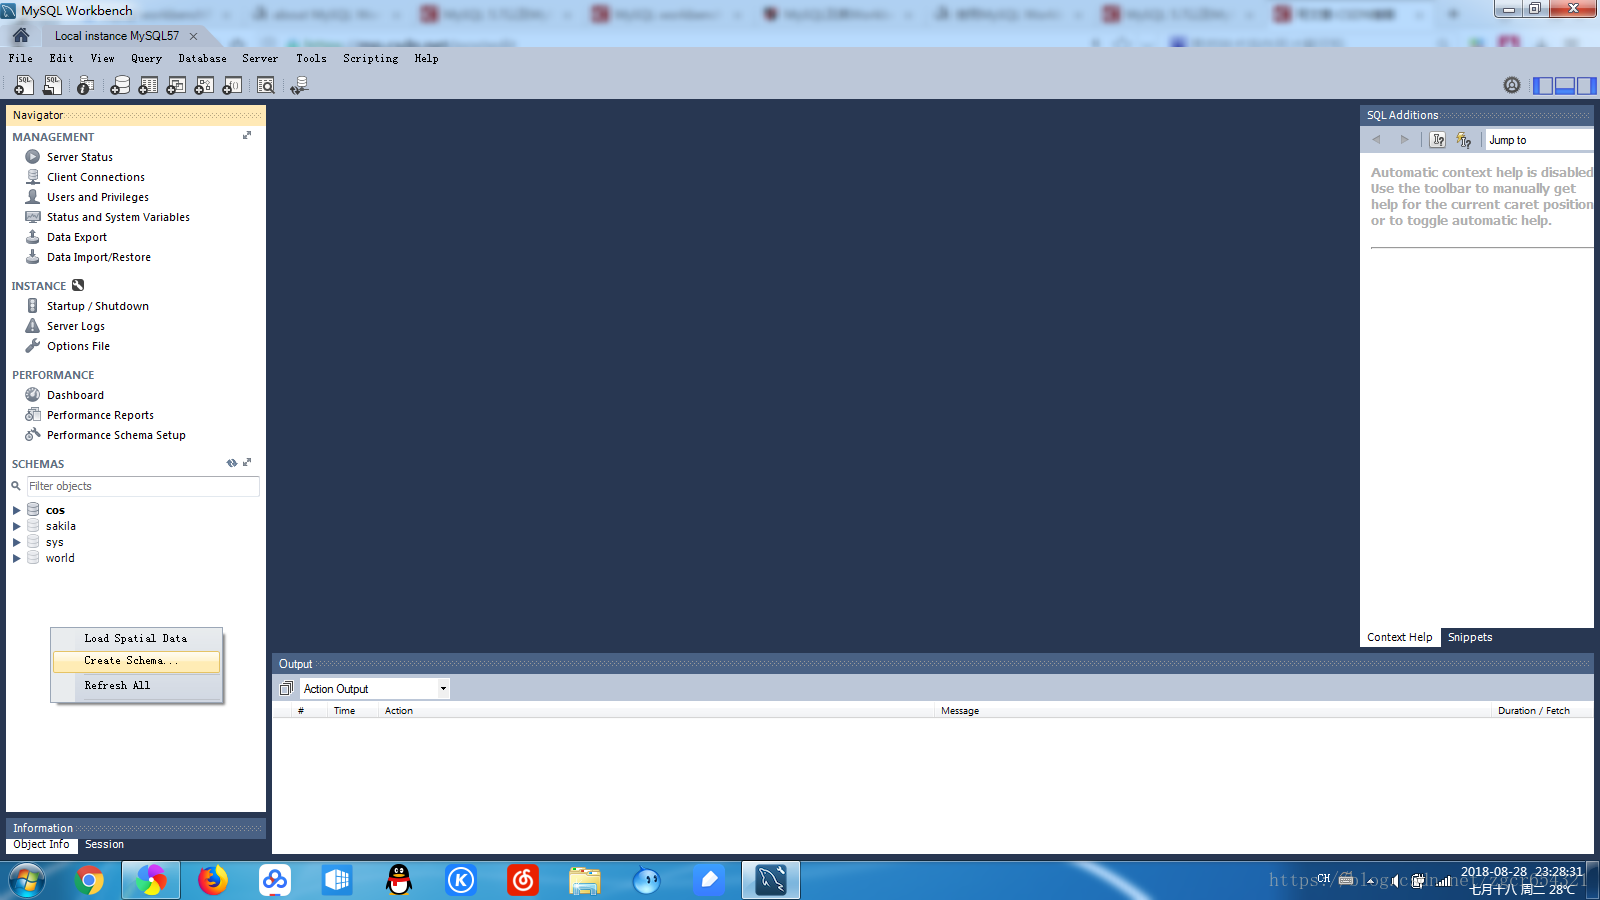1600x900 pixels.
Task: Open the Query menu
Action: (x=146, y=58)
